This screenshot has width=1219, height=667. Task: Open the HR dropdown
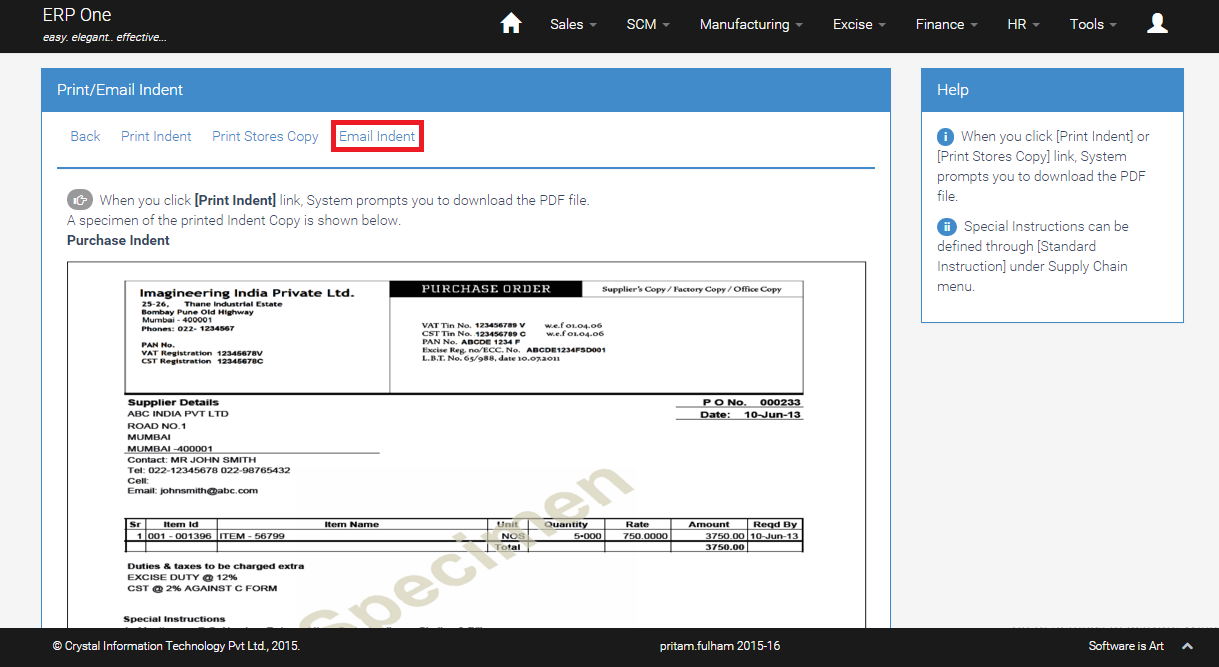coord(1023,24)
